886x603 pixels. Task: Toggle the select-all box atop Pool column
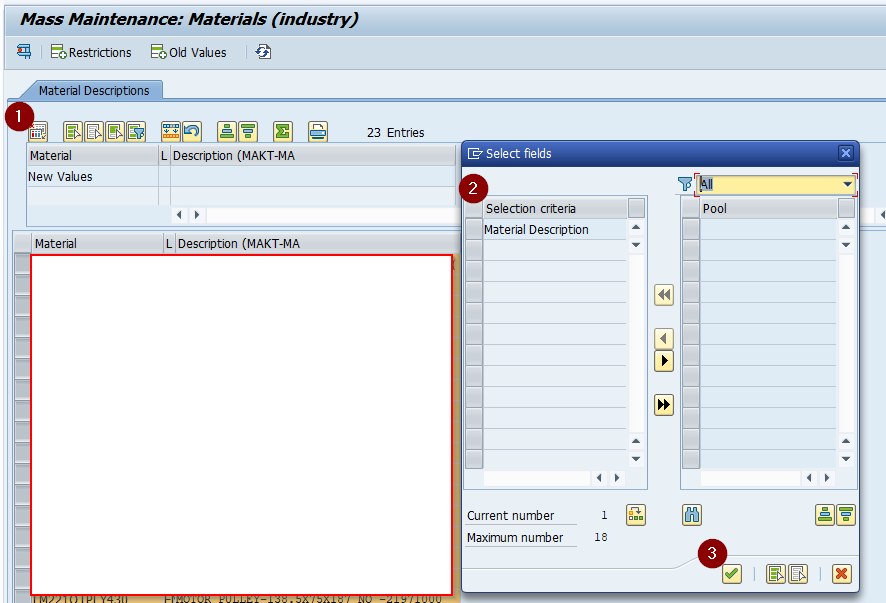[690, 208]
